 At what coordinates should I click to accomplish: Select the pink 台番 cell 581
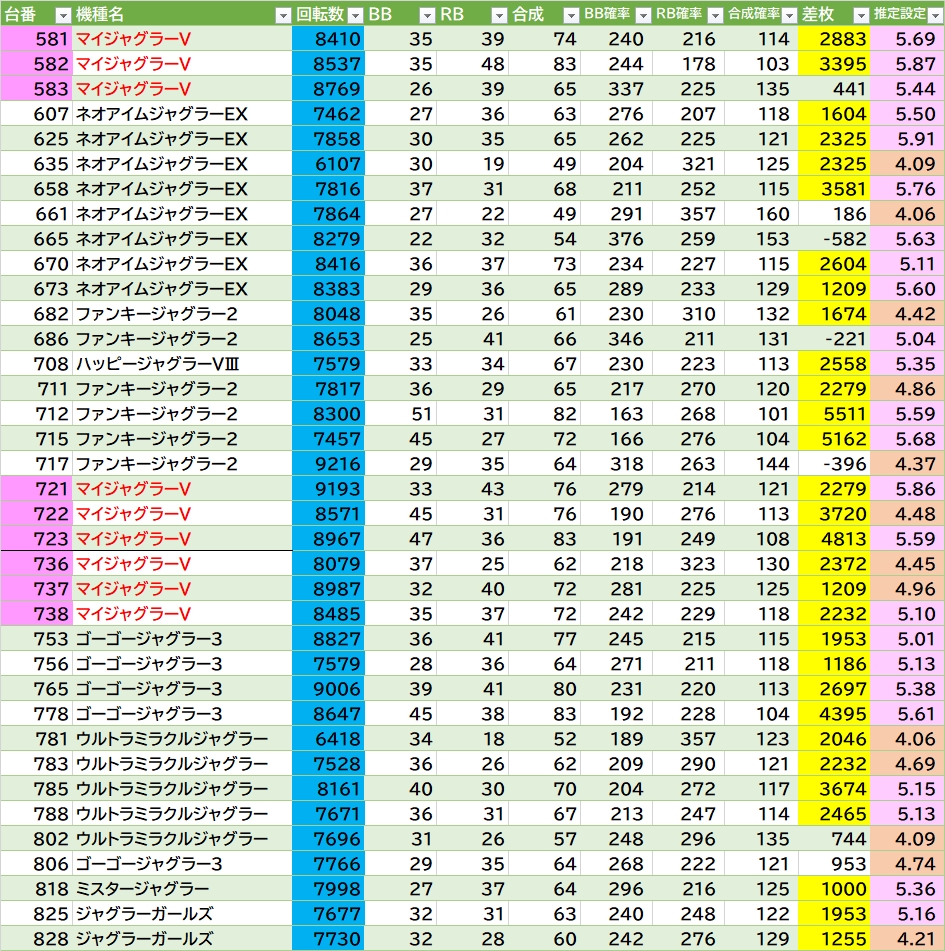pyautogui.click(x=36, y=40)
